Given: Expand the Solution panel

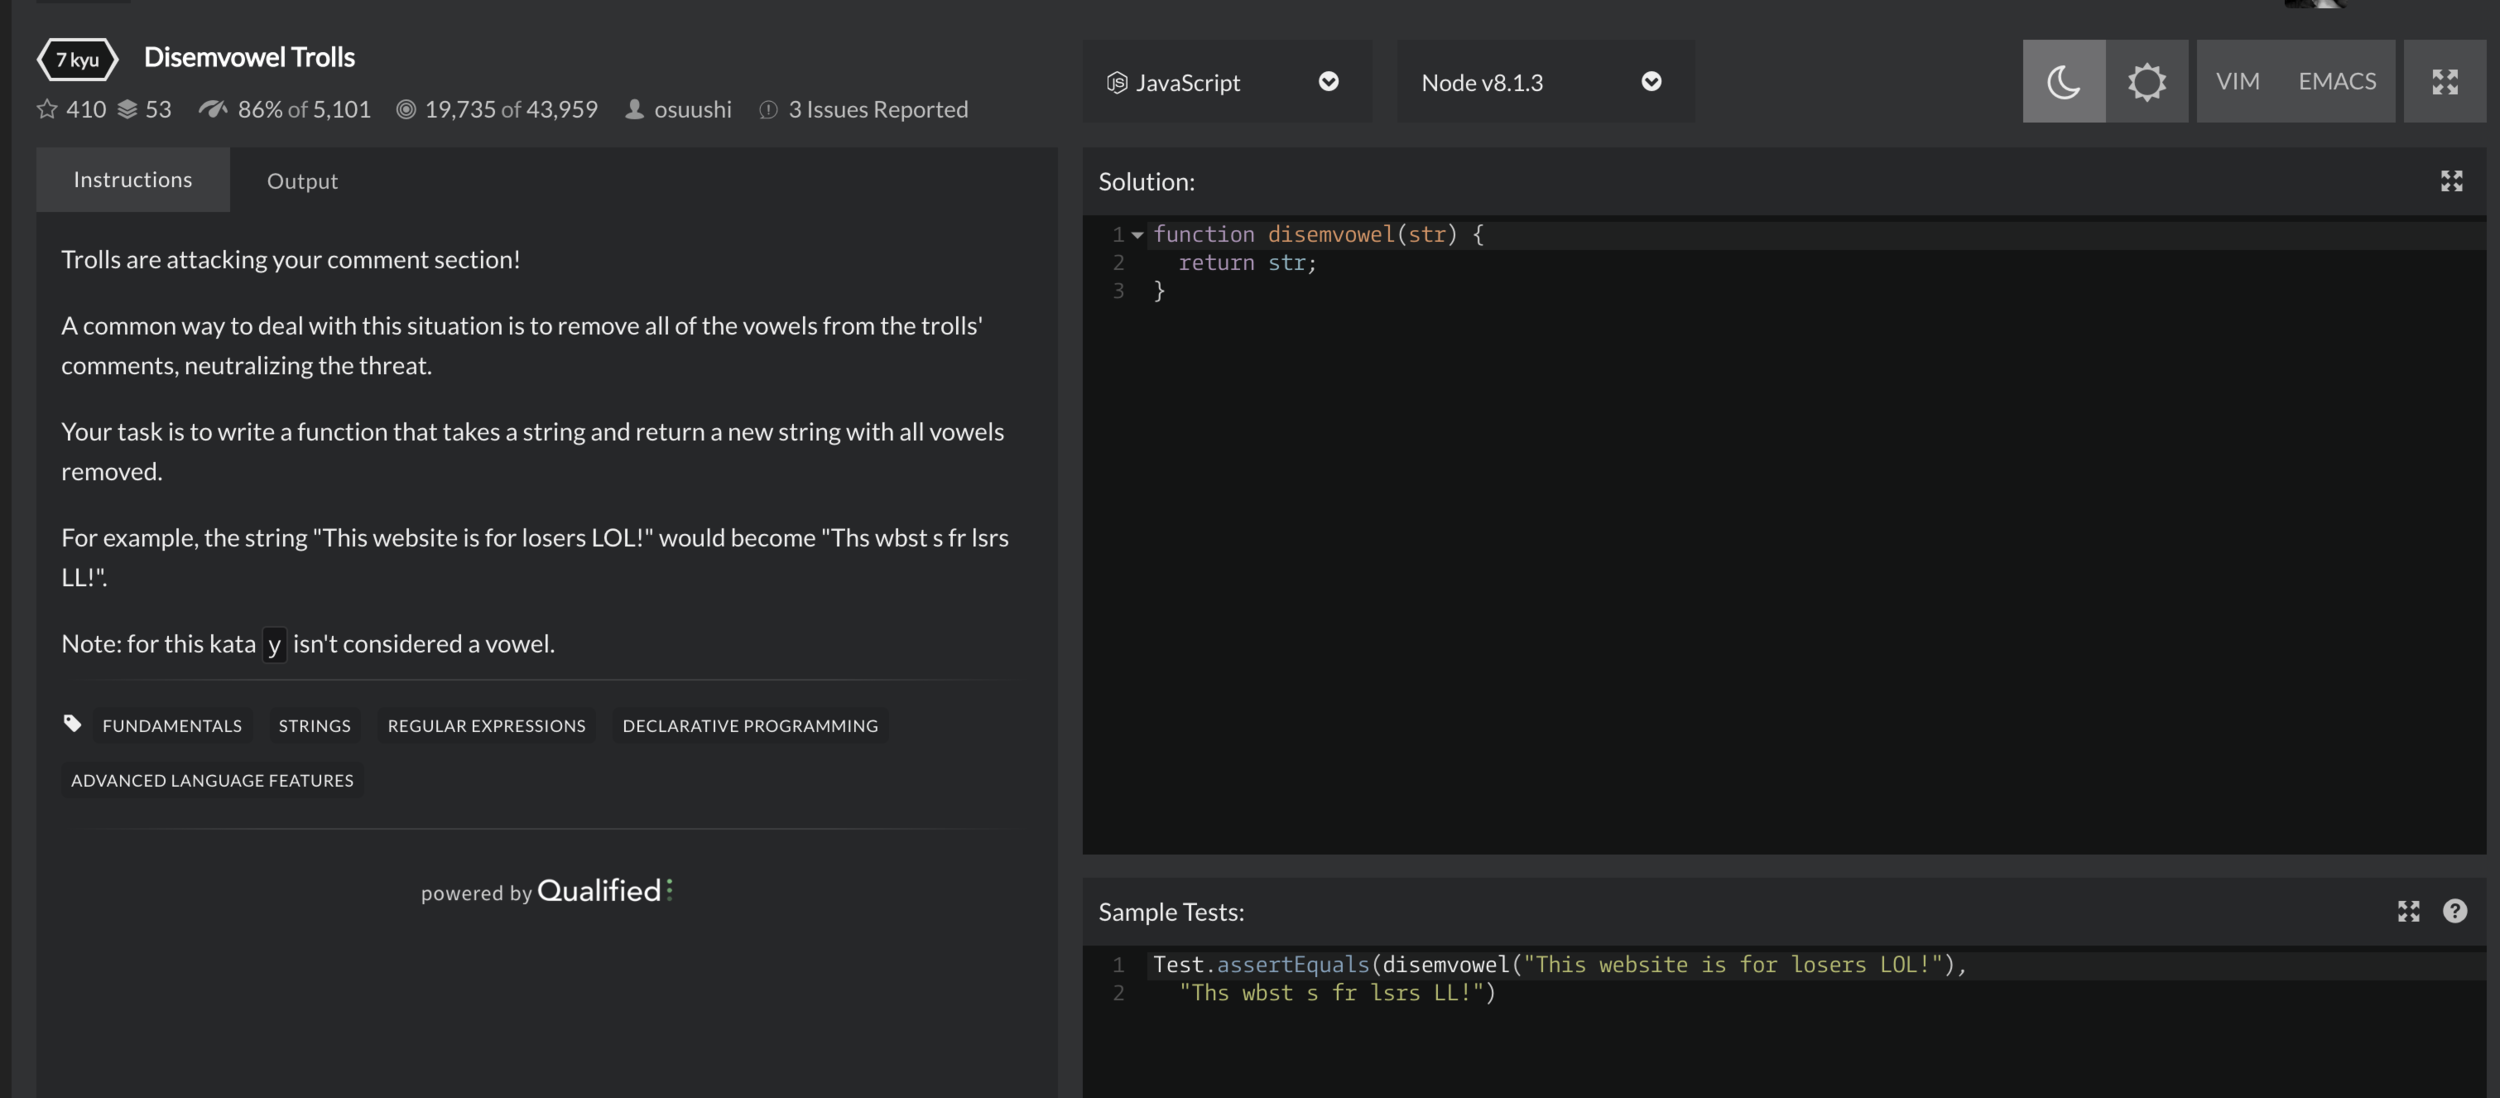Looking at the screenshot, I should click(x=2451, y=181).
